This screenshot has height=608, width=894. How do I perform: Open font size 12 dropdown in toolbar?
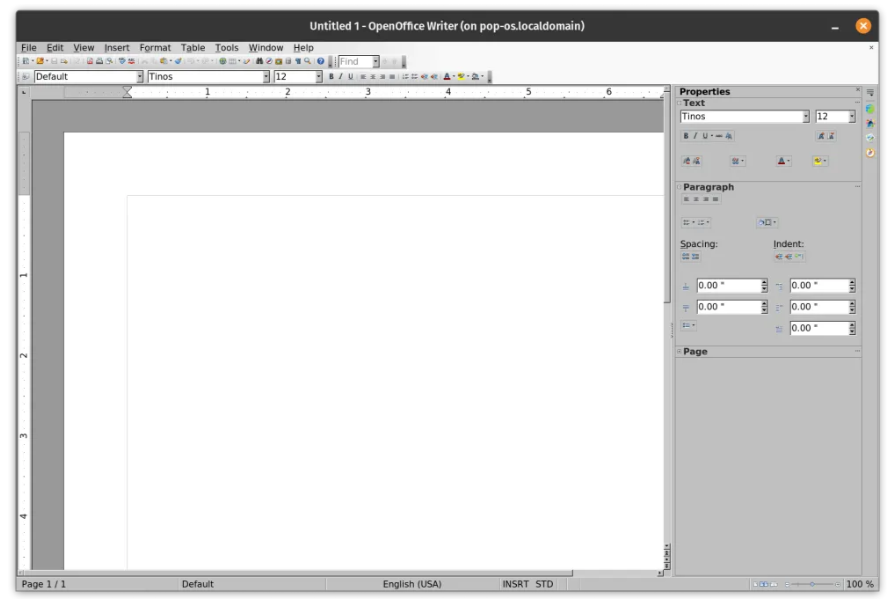[x=318, y=76]
